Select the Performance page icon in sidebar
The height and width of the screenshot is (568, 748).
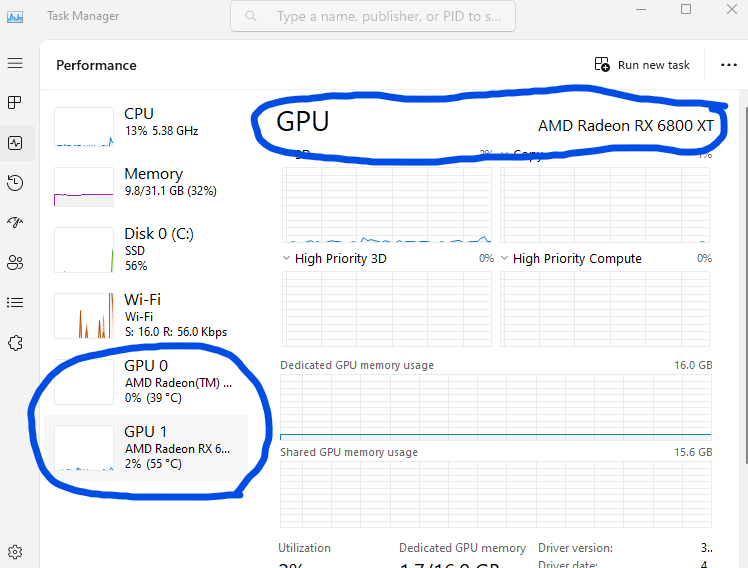[15, 143]
